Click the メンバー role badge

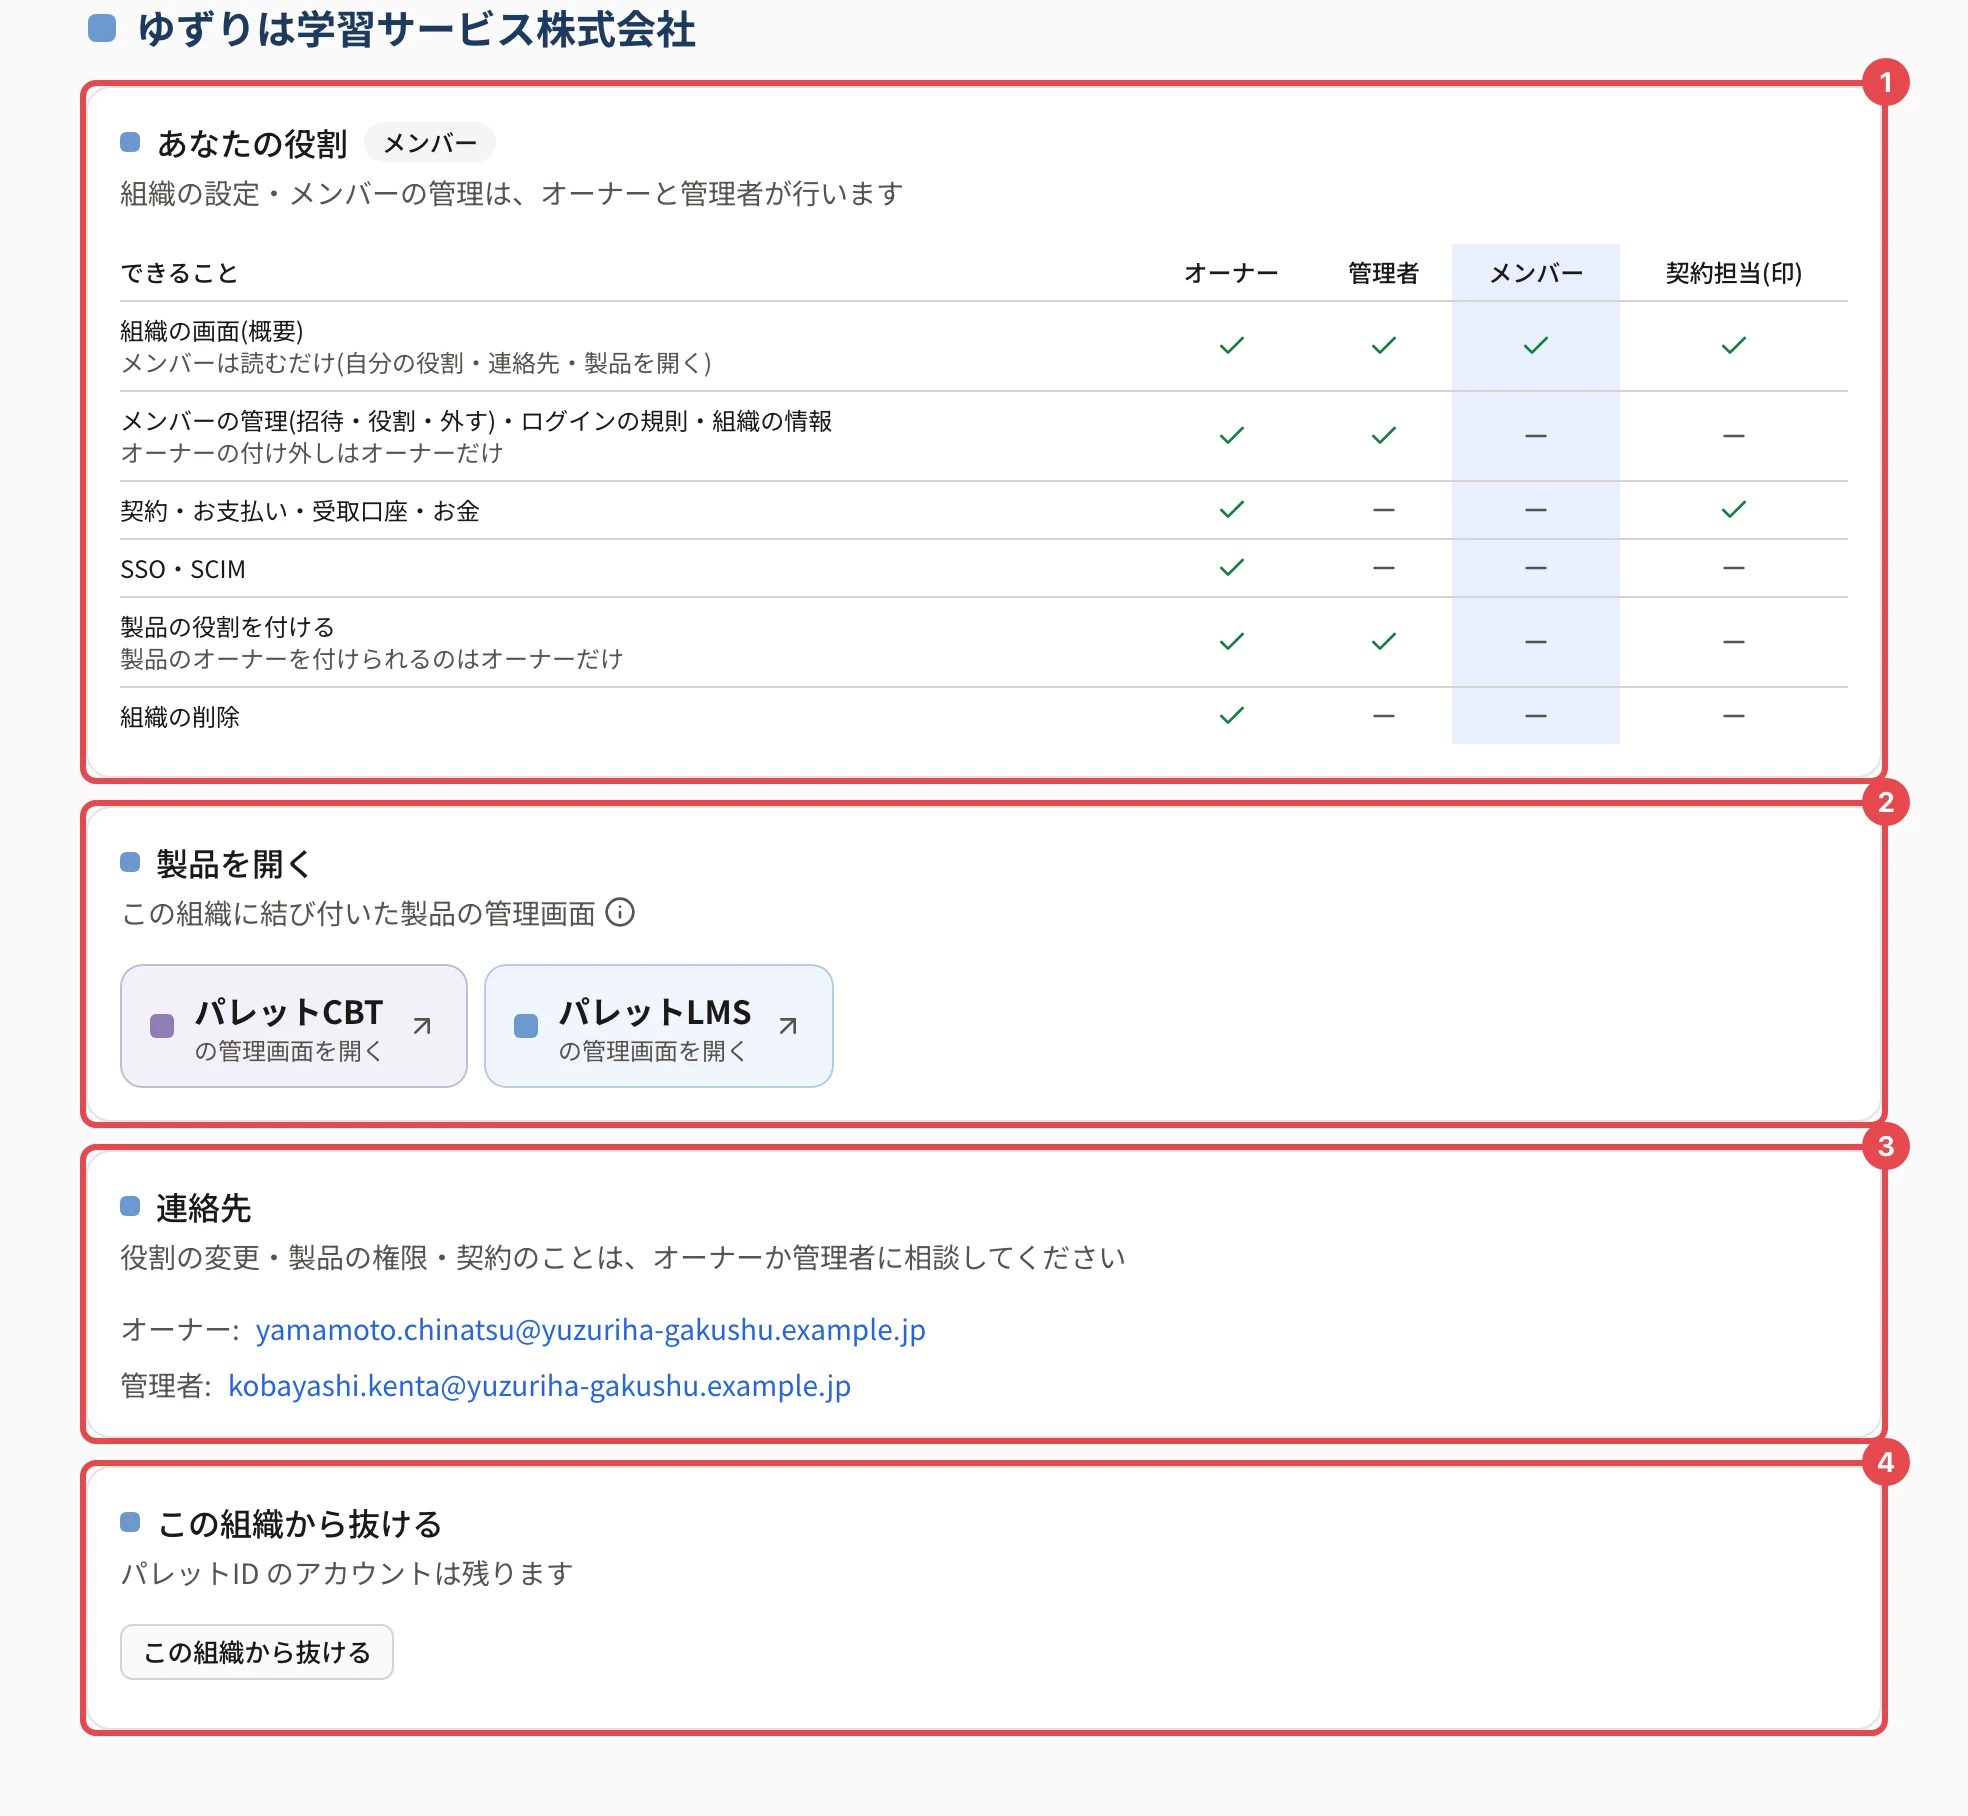point(430,143)
